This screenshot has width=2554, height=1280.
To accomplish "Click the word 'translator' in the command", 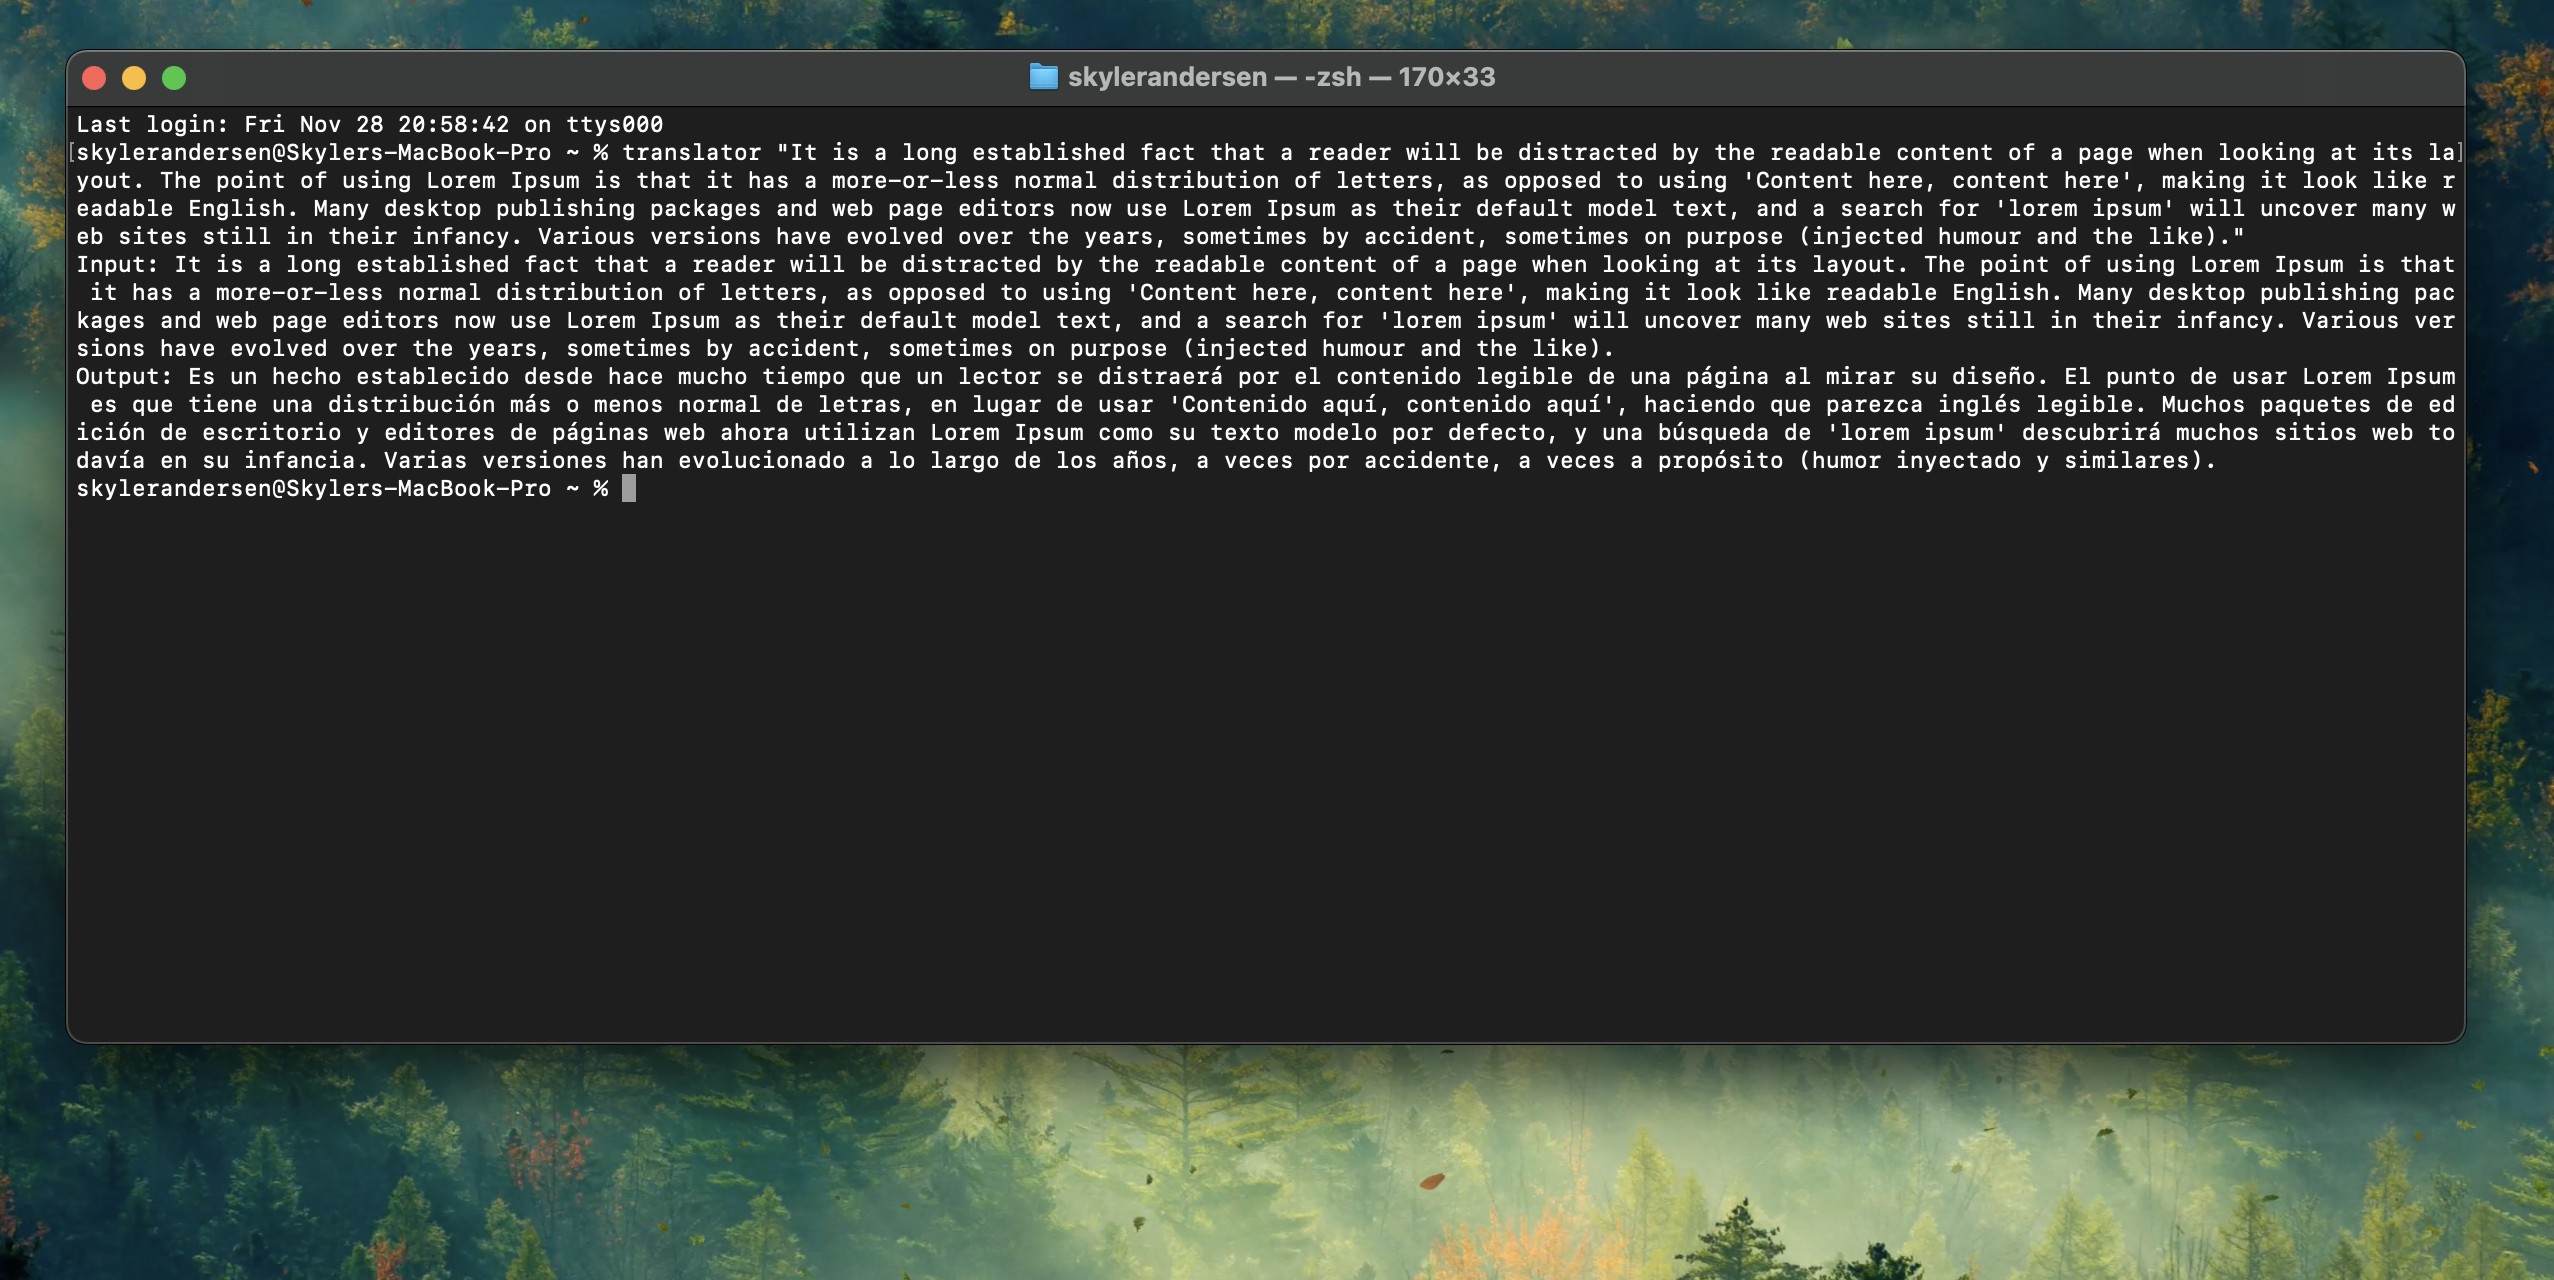I will point(691,152).
